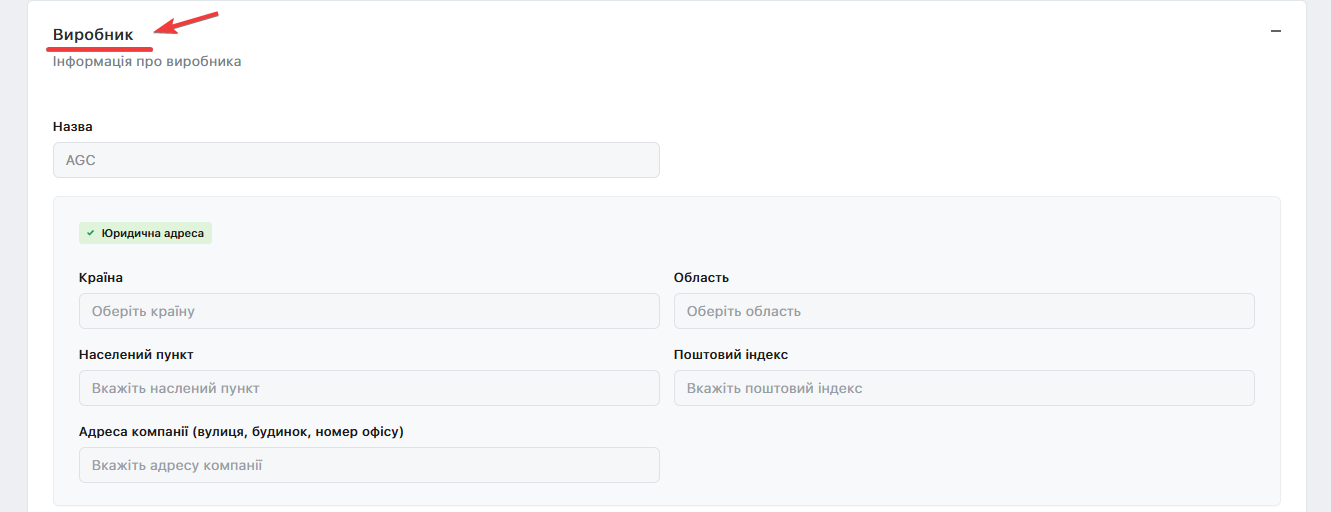Image resolution: width=1331 pixels, height=512 pixels.
Task: Focus the Назва field containing AGC
Action: [356, 160]
